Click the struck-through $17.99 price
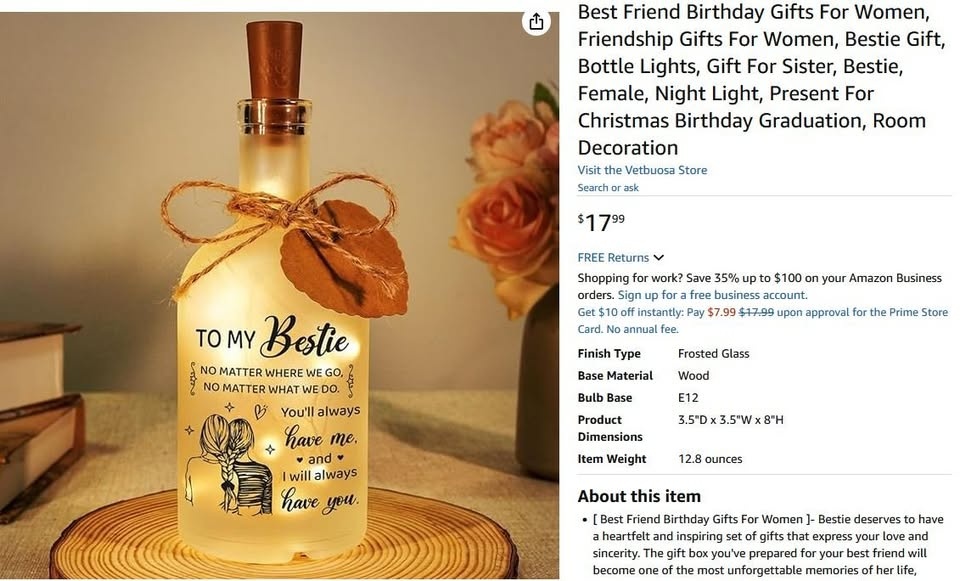The width and height of the screenshot is (960, 581). [x=756, y=312]
